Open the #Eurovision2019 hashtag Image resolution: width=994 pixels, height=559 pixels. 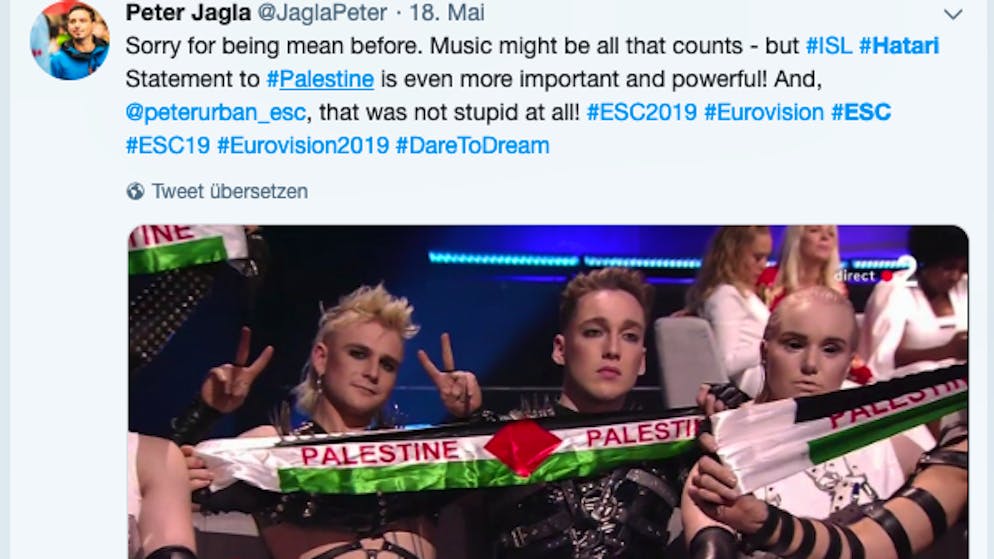pyautogui.click(x=303, y=146)
